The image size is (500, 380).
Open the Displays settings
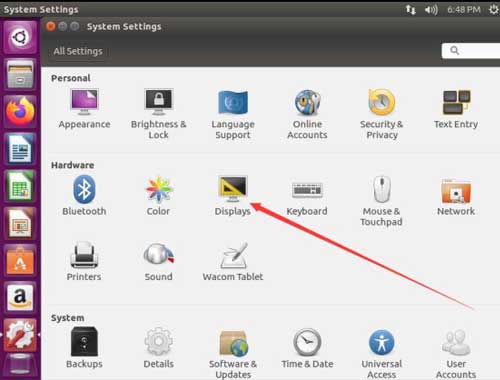[233, 196]
